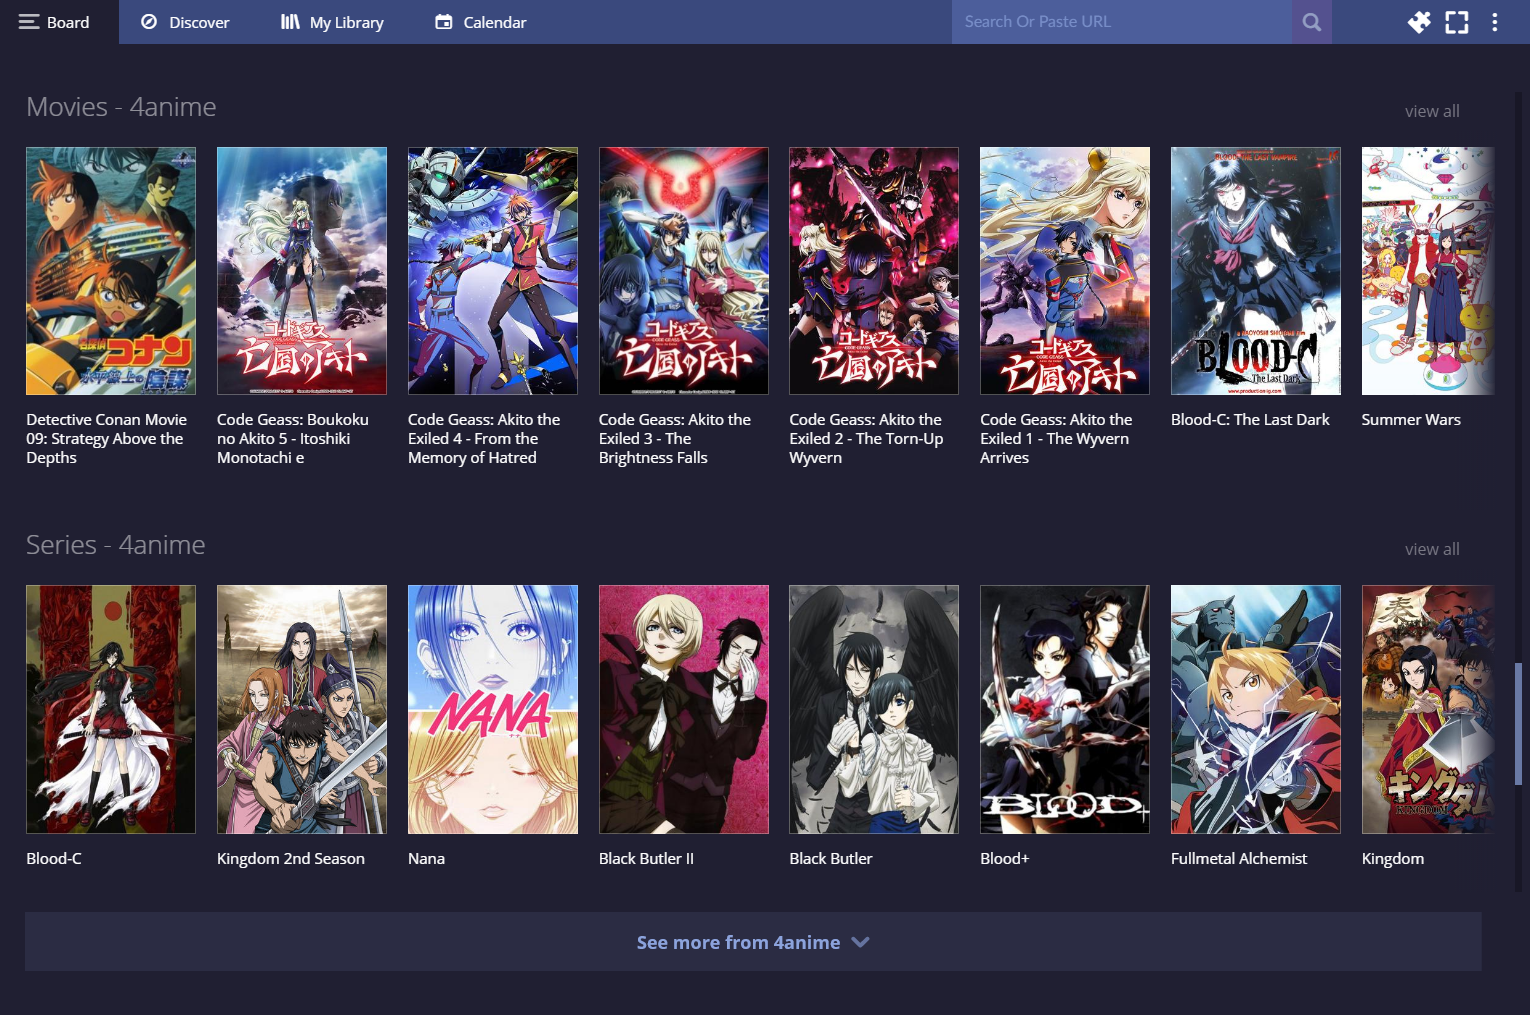View all Series - 4anime
This screenshot has width=1530, height=1015.
point(1432,549)
